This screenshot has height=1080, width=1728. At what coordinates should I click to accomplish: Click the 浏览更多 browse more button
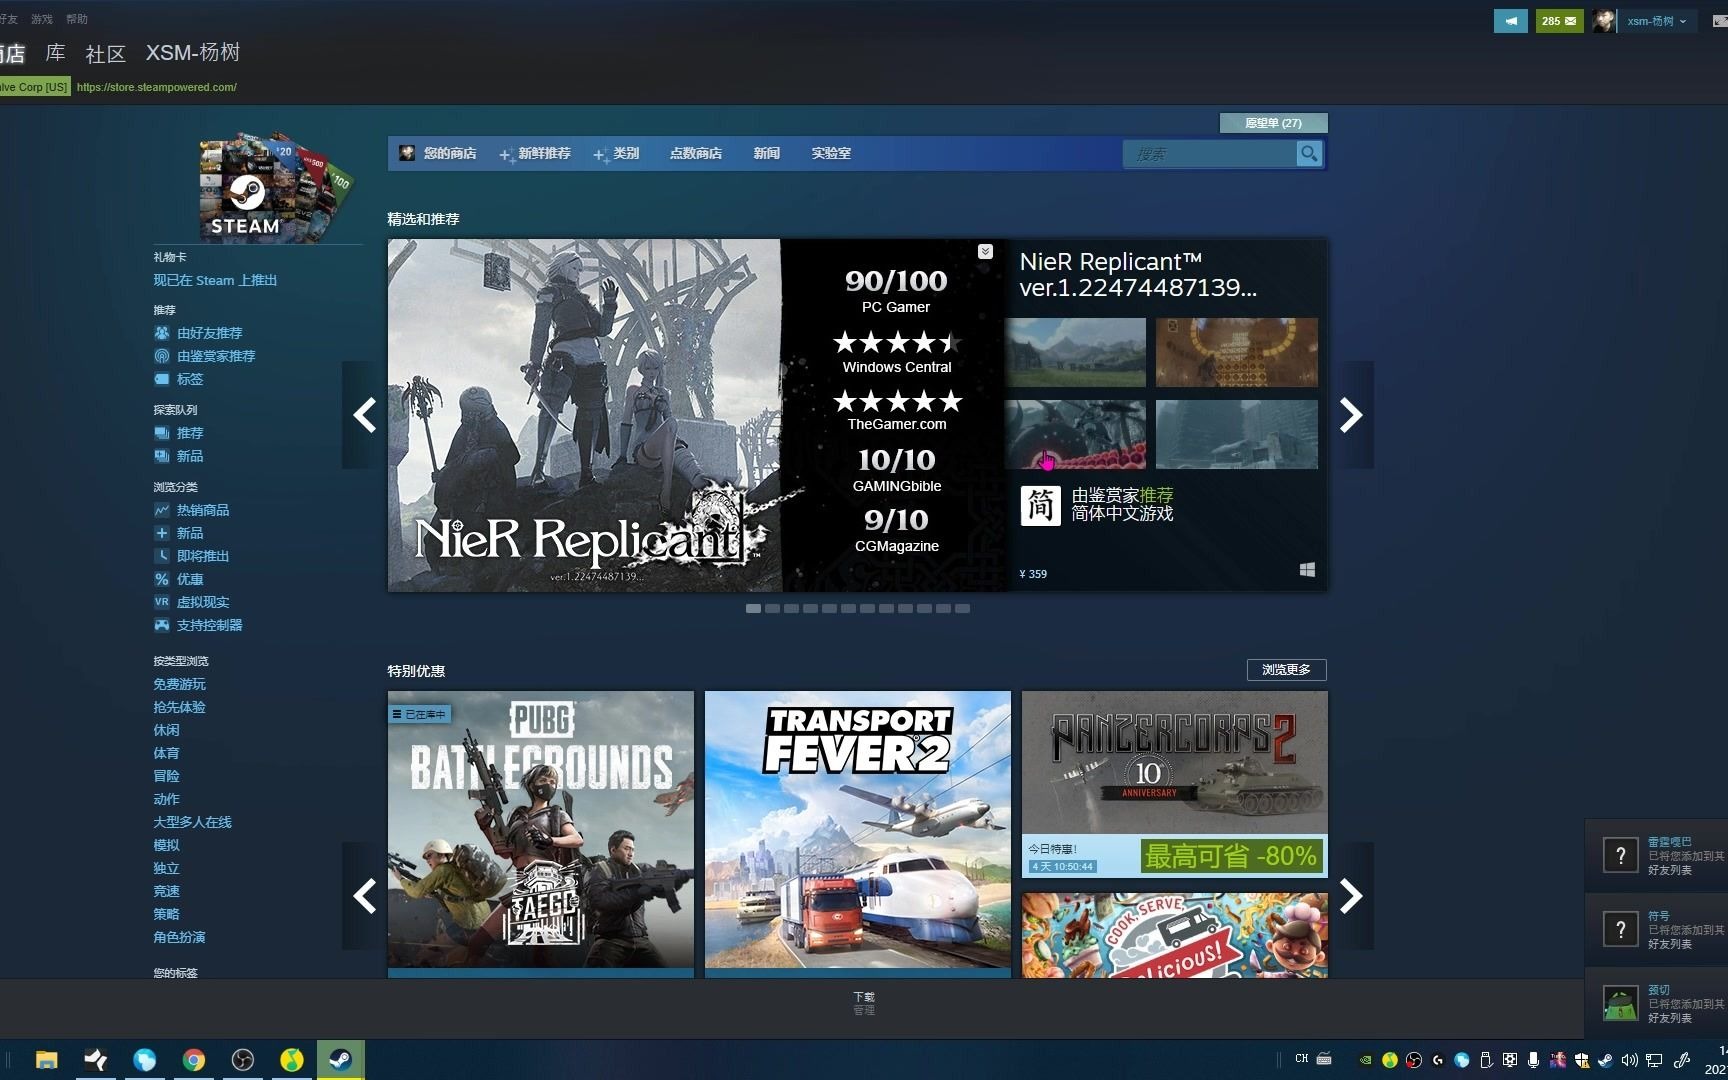click(1286, 670)
